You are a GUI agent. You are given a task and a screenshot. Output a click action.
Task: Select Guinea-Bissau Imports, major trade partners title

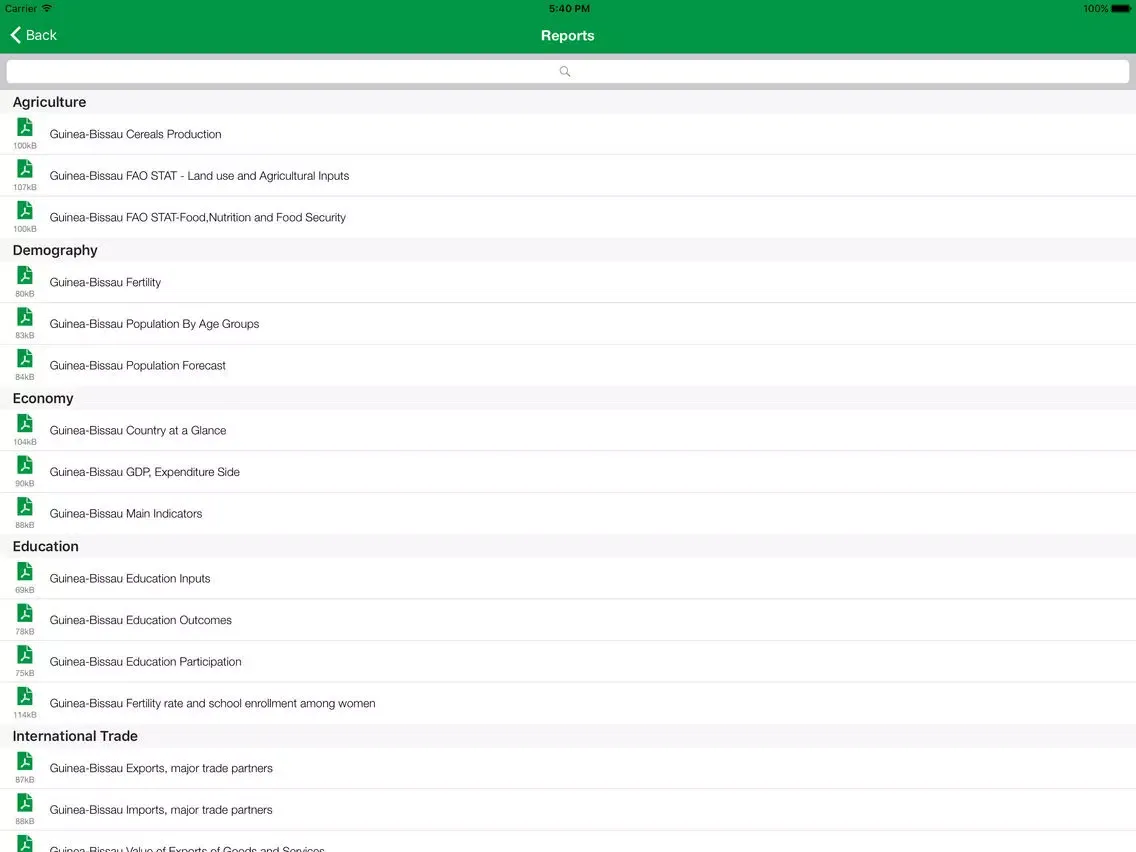pyautogui.click(x=161, y=810)
